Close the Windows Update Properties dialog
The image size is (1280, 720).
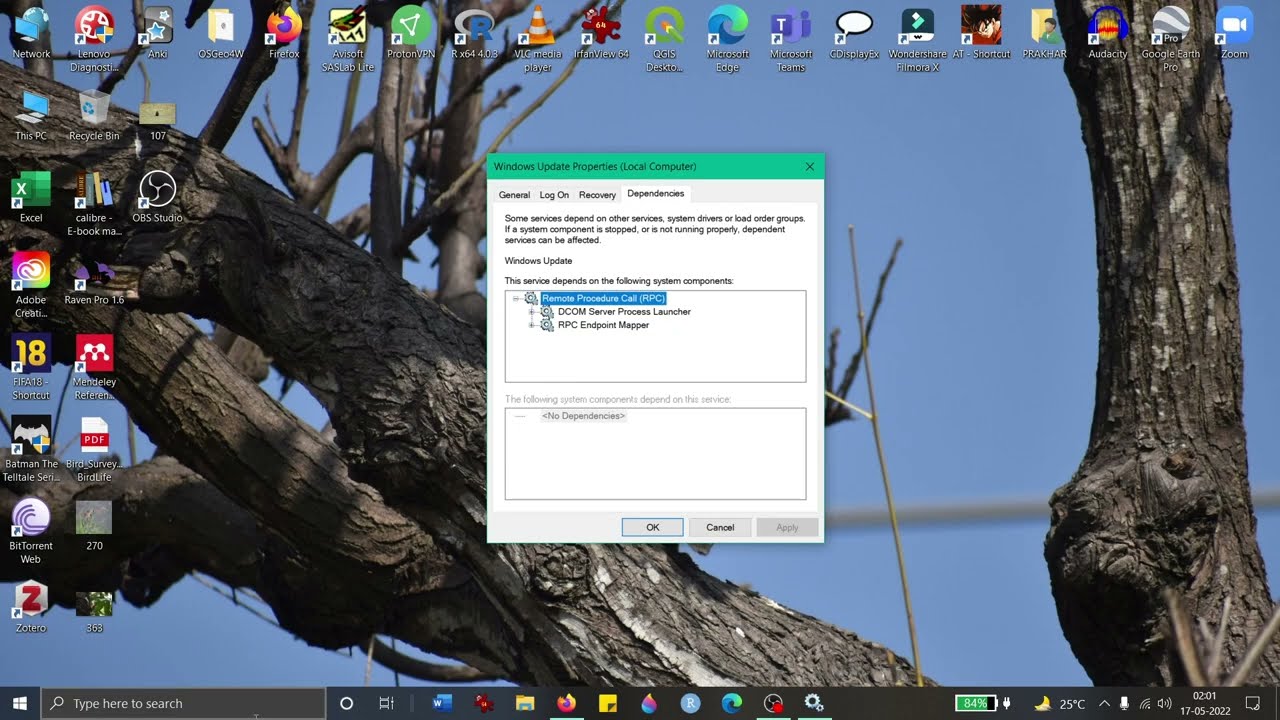(810, 166)
